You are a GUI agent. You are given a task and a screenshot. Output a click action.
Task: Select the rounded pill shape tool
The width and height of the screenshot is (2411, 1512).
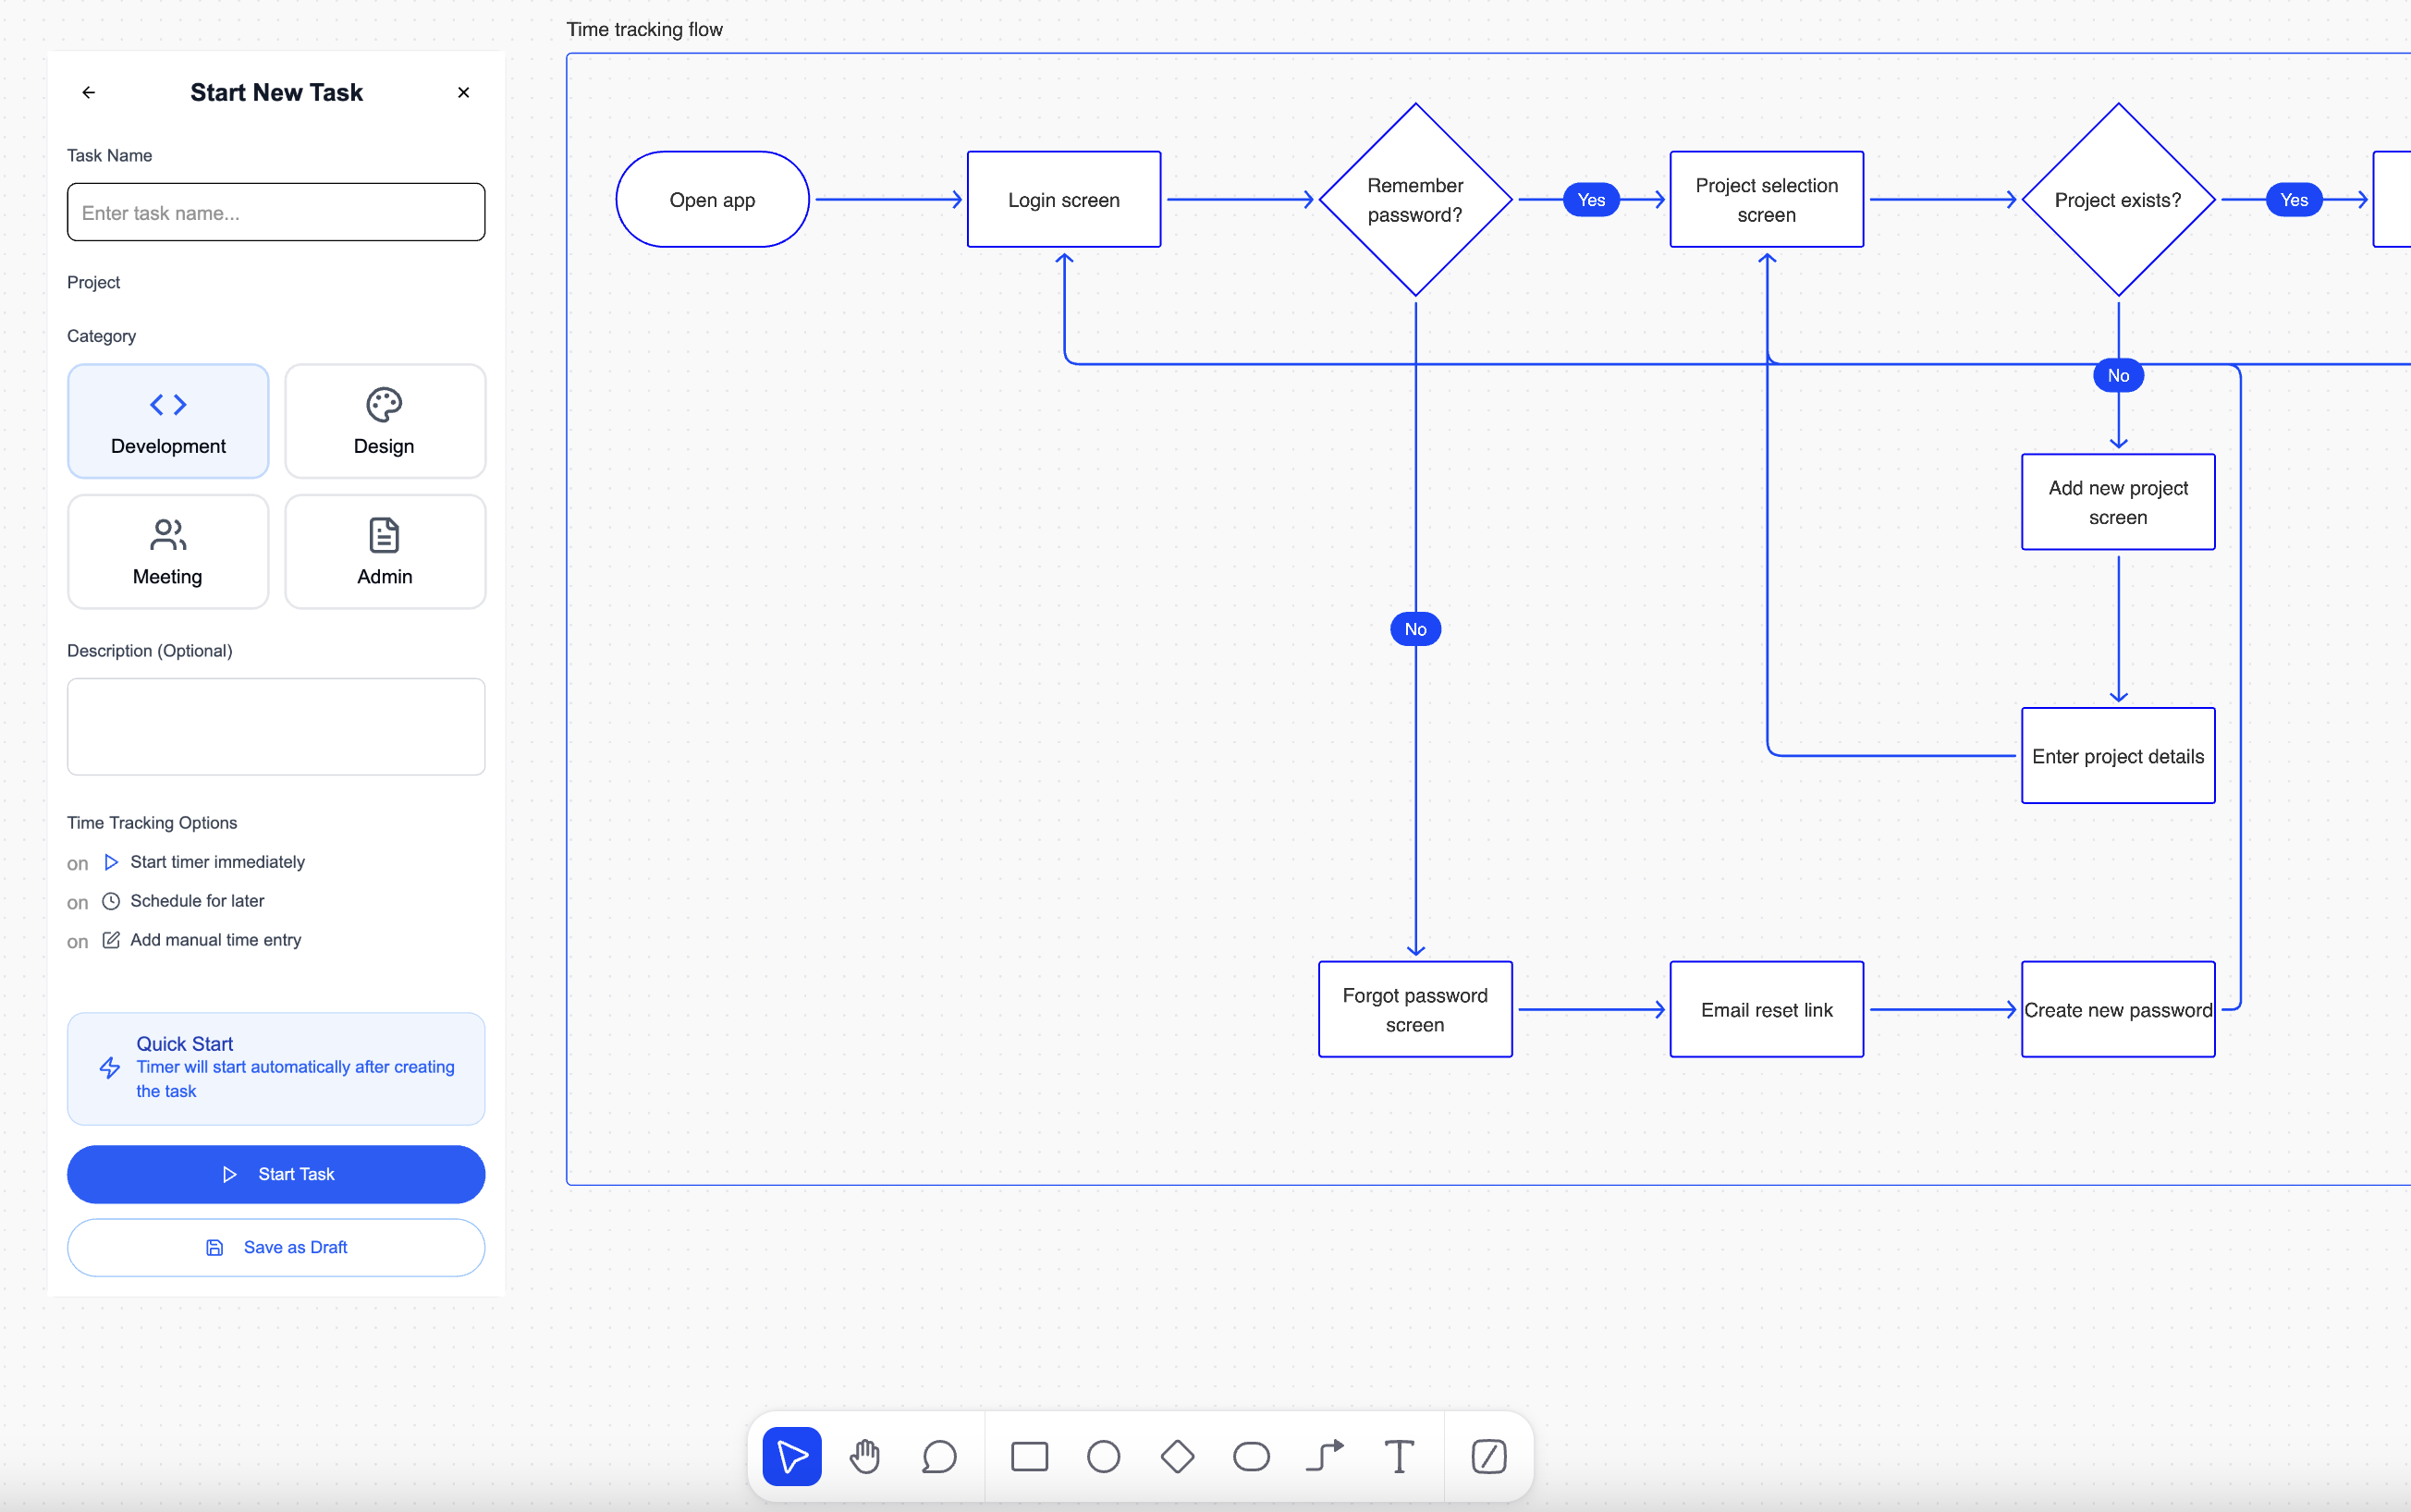(x=1251, y=1456)
